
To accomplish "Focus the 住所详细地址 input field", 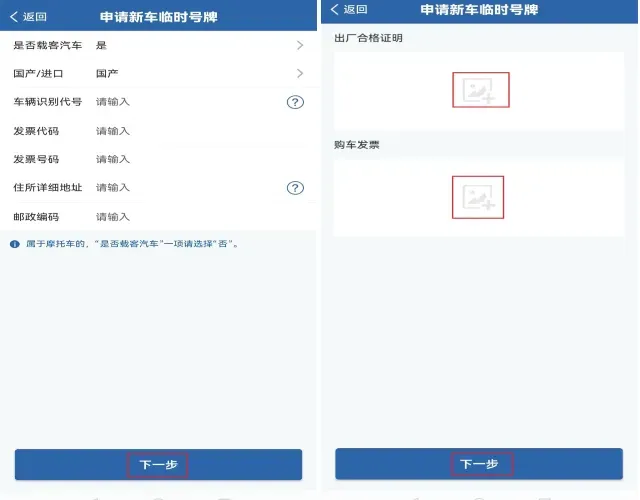I will pyautogui.click(x=188, y=188).
